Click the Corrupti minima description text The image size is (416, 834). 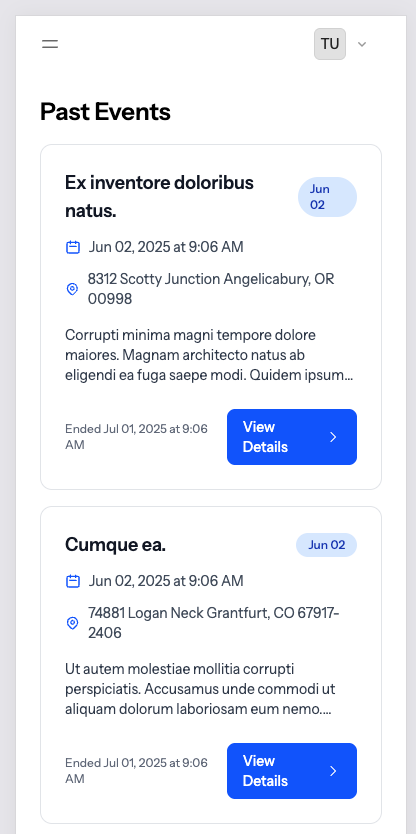pyautogui.click(x=209, y=355)
